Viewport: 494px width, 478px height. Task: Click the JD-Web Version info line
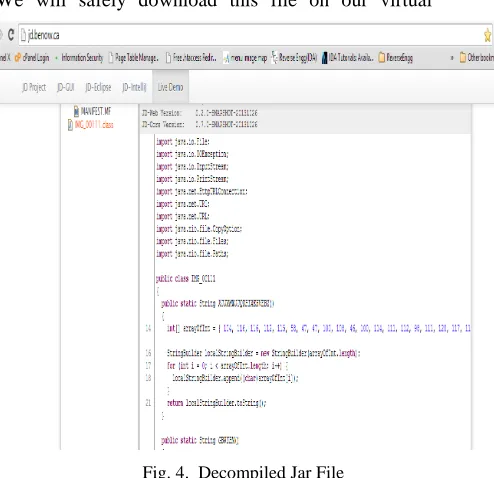(200, 113)
